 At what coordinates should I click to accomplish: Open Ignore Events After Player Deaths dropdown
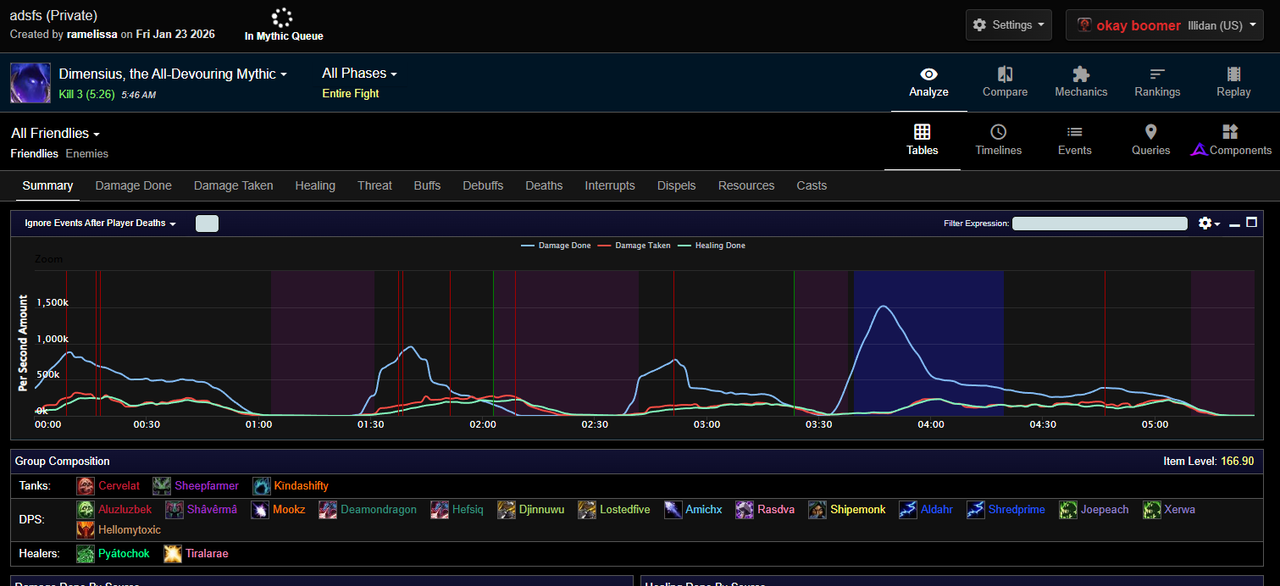[100, 224]
